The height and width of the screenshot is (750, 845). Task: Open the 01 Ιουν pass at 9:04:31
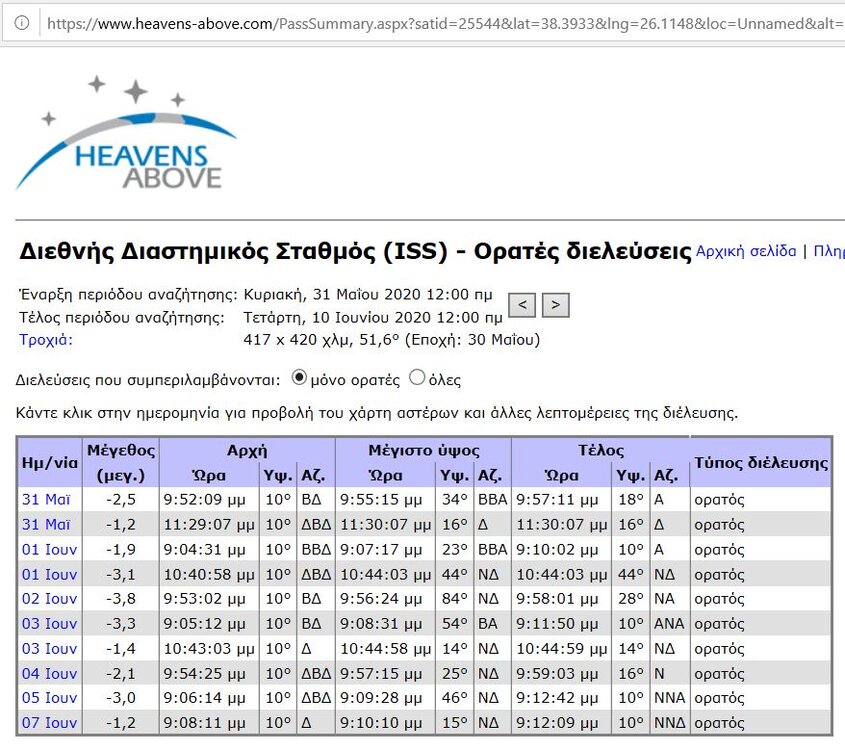[x=49, y=549]
